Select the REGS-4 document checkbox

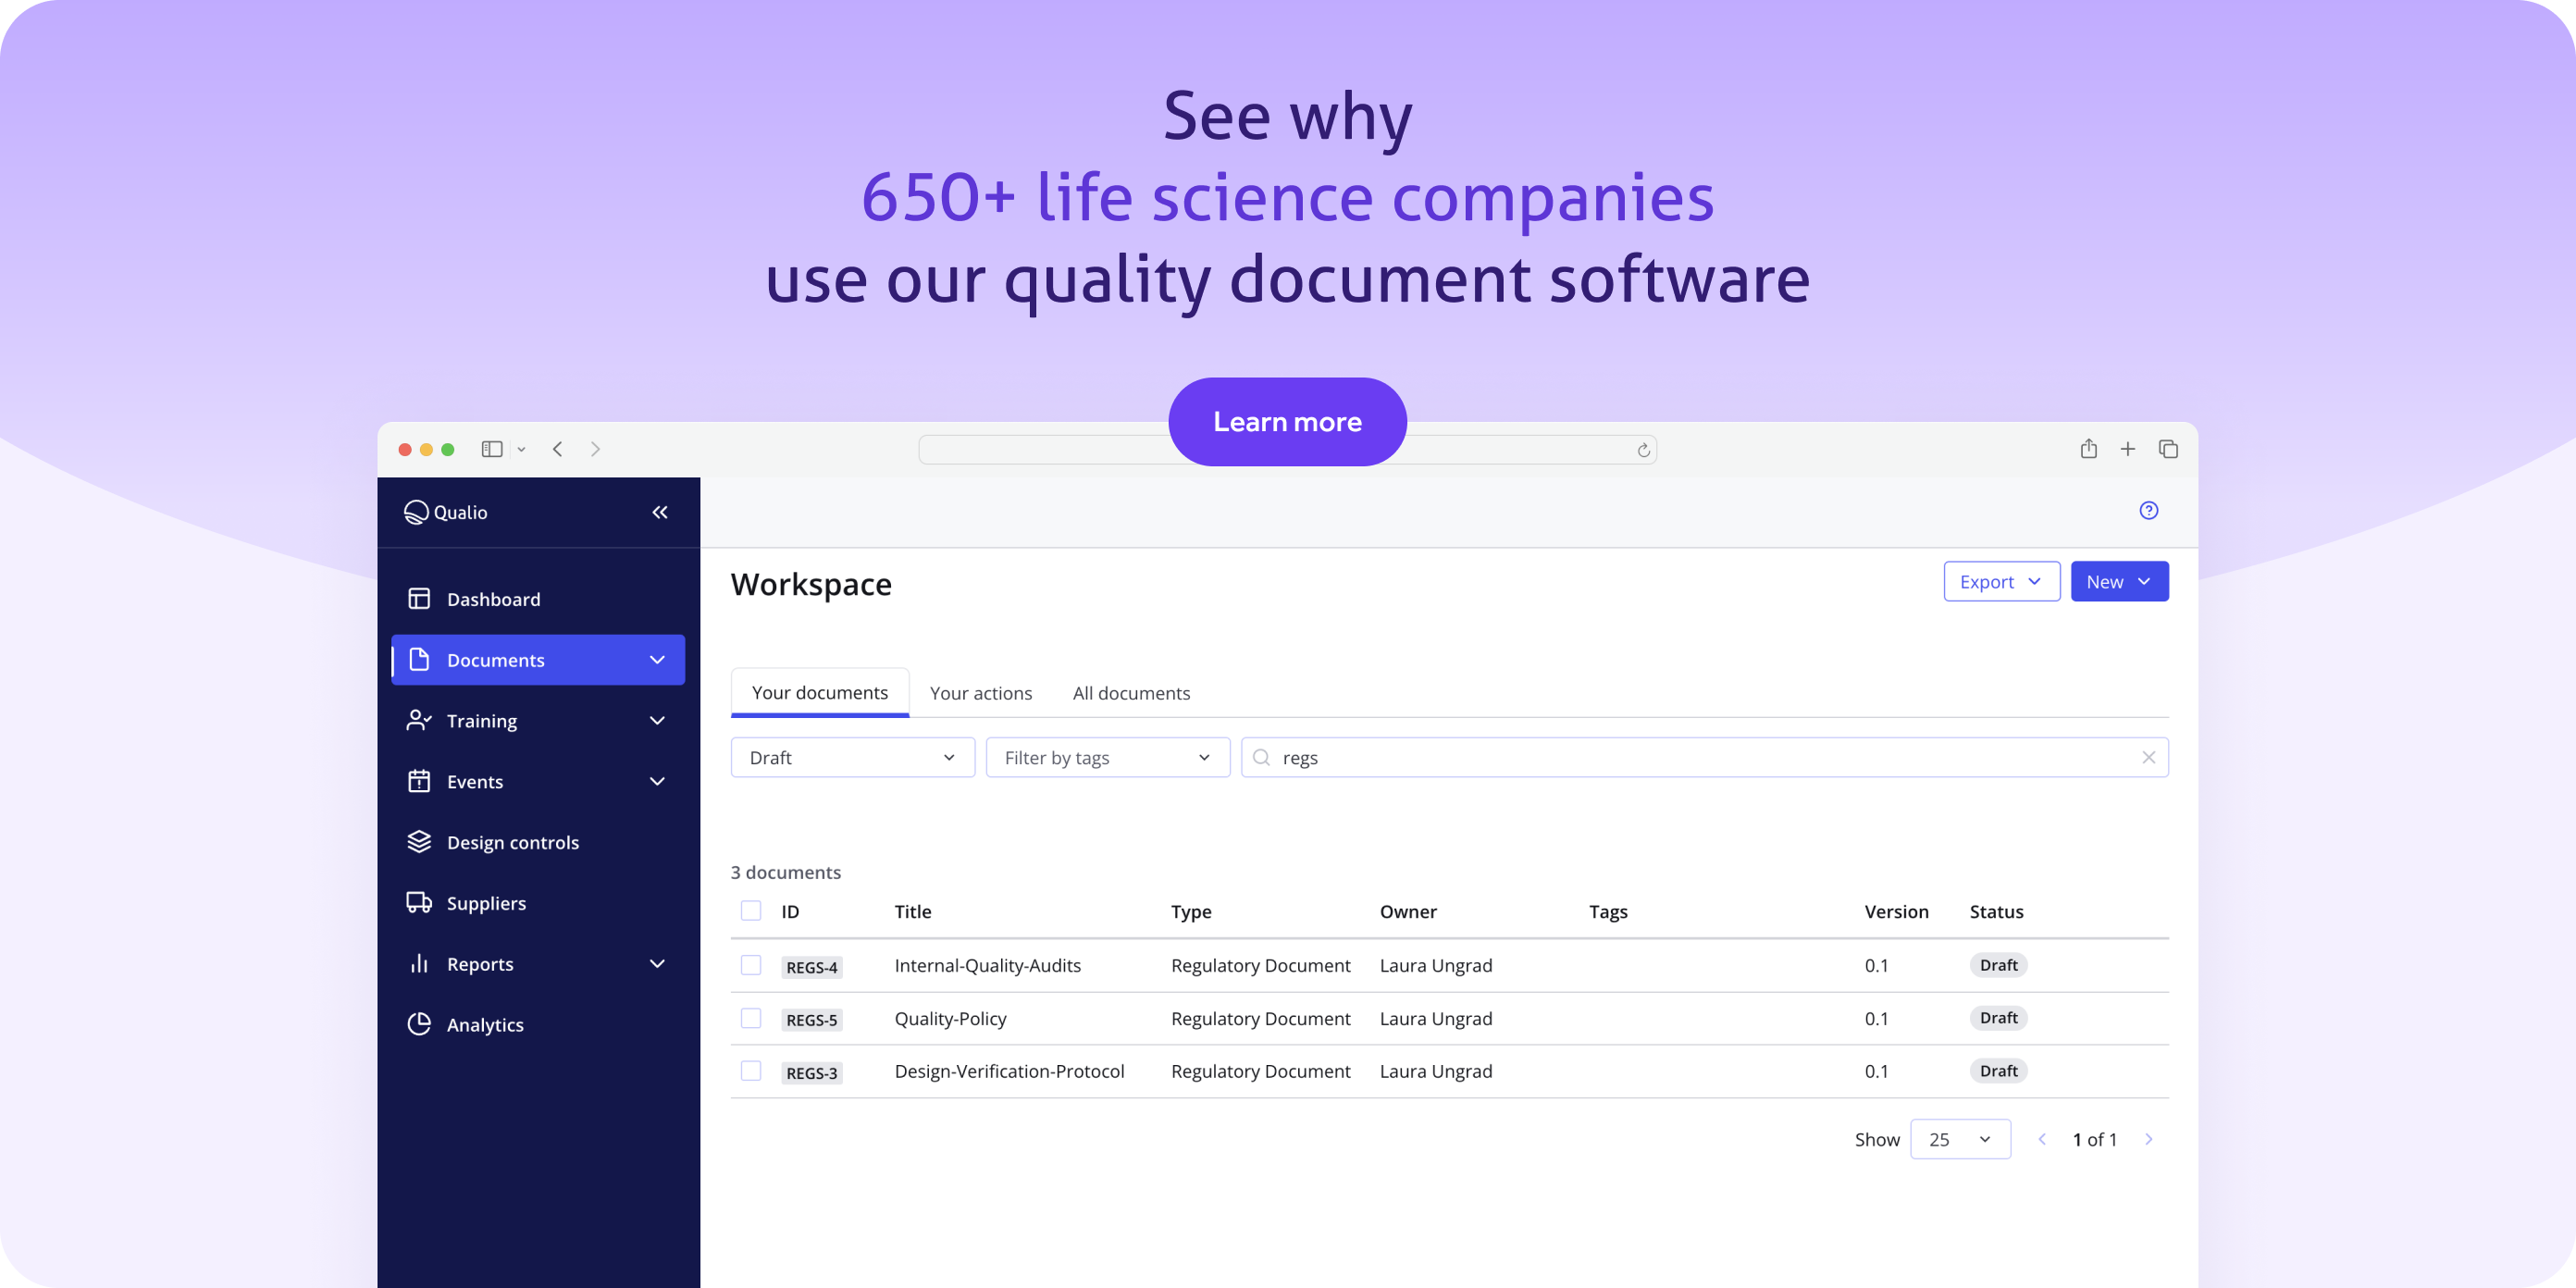pyautogui.click(x=750, y=964)
